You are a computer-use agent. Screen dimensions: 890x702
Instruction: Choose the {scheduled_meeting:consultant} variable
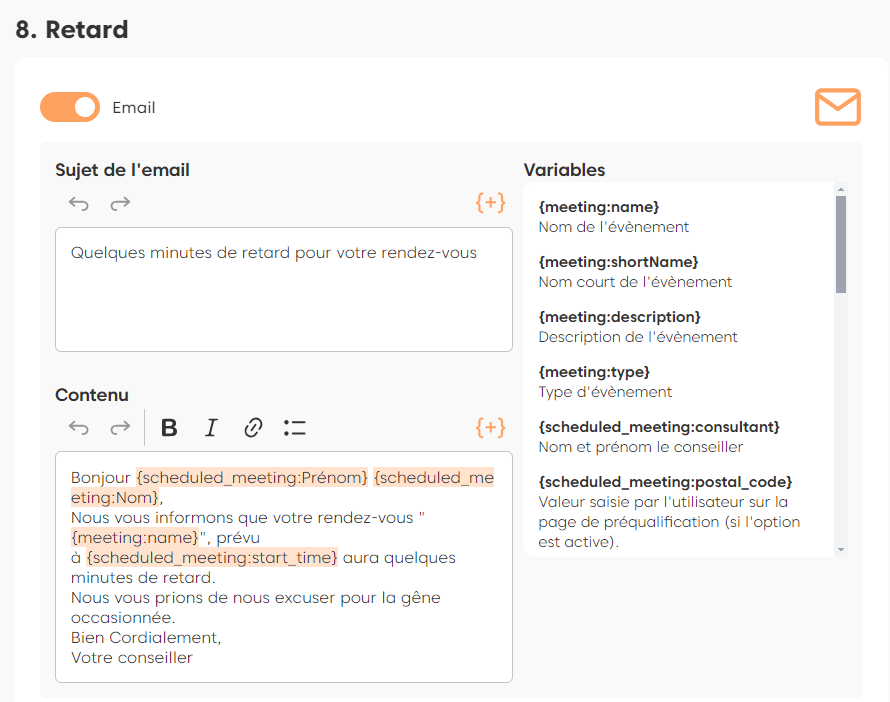click(x=659, y=427)
